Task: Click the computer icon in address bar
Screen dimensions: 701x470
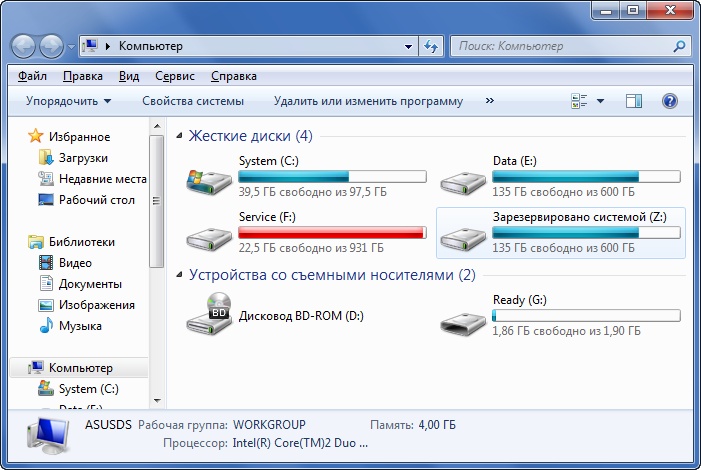Action: 90,46
